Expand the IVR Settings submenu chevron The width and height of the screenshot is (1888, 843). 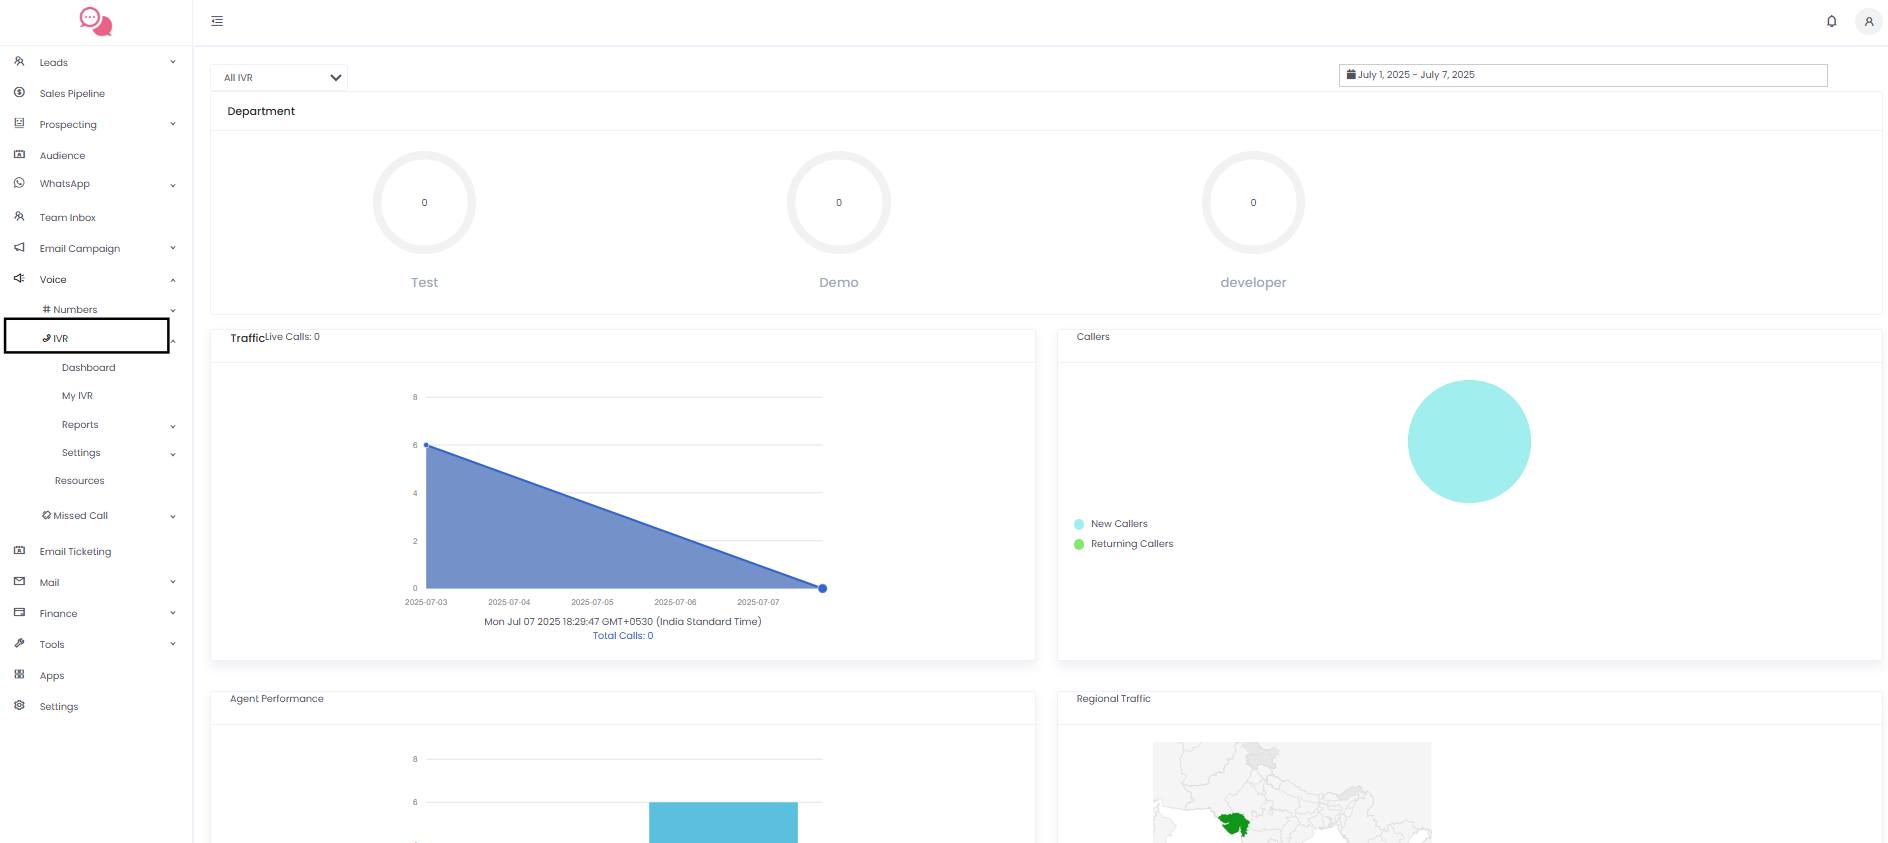click(x=173, y=454)
